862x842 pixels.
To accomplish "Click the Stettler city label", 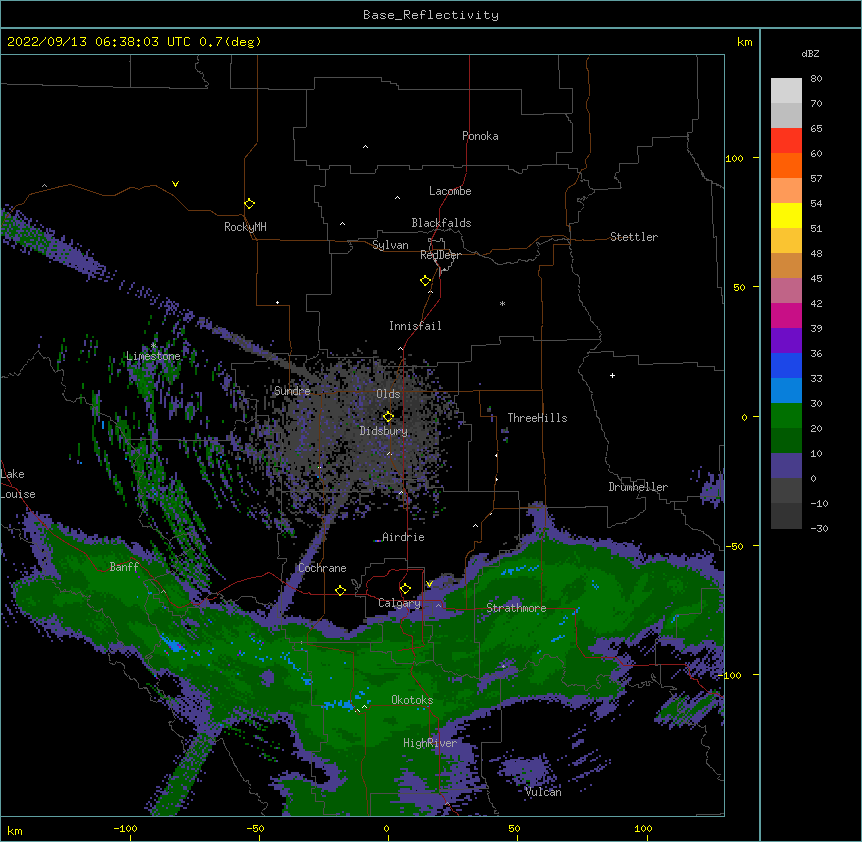I will pyautogui.click(x=634, y=237).
